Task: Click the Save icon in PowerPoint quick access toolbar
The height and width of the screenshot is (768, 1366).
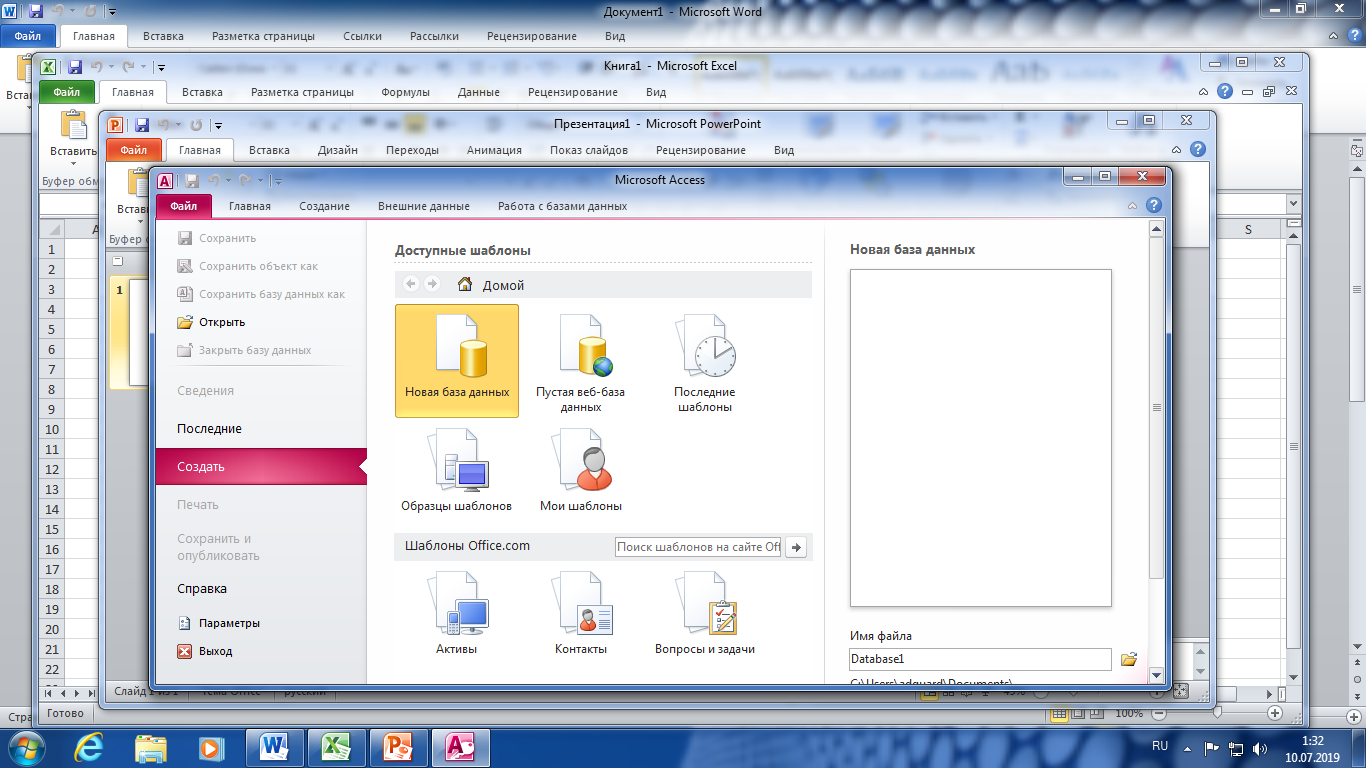Action: 142,125
